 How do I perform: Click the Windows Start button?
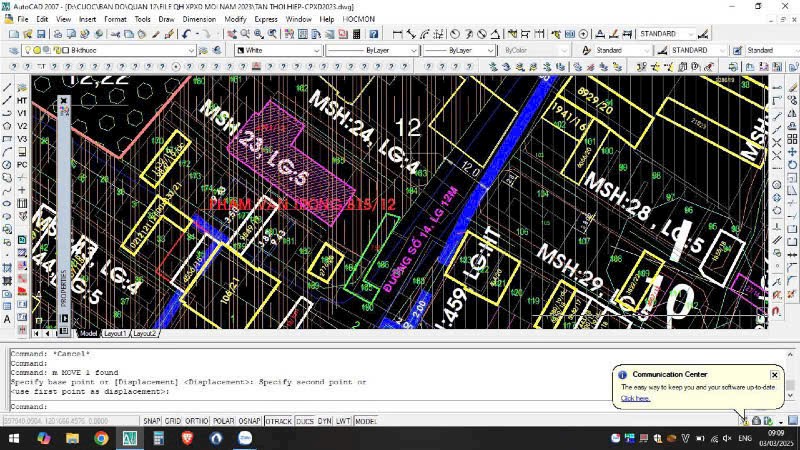pos(14,438)
